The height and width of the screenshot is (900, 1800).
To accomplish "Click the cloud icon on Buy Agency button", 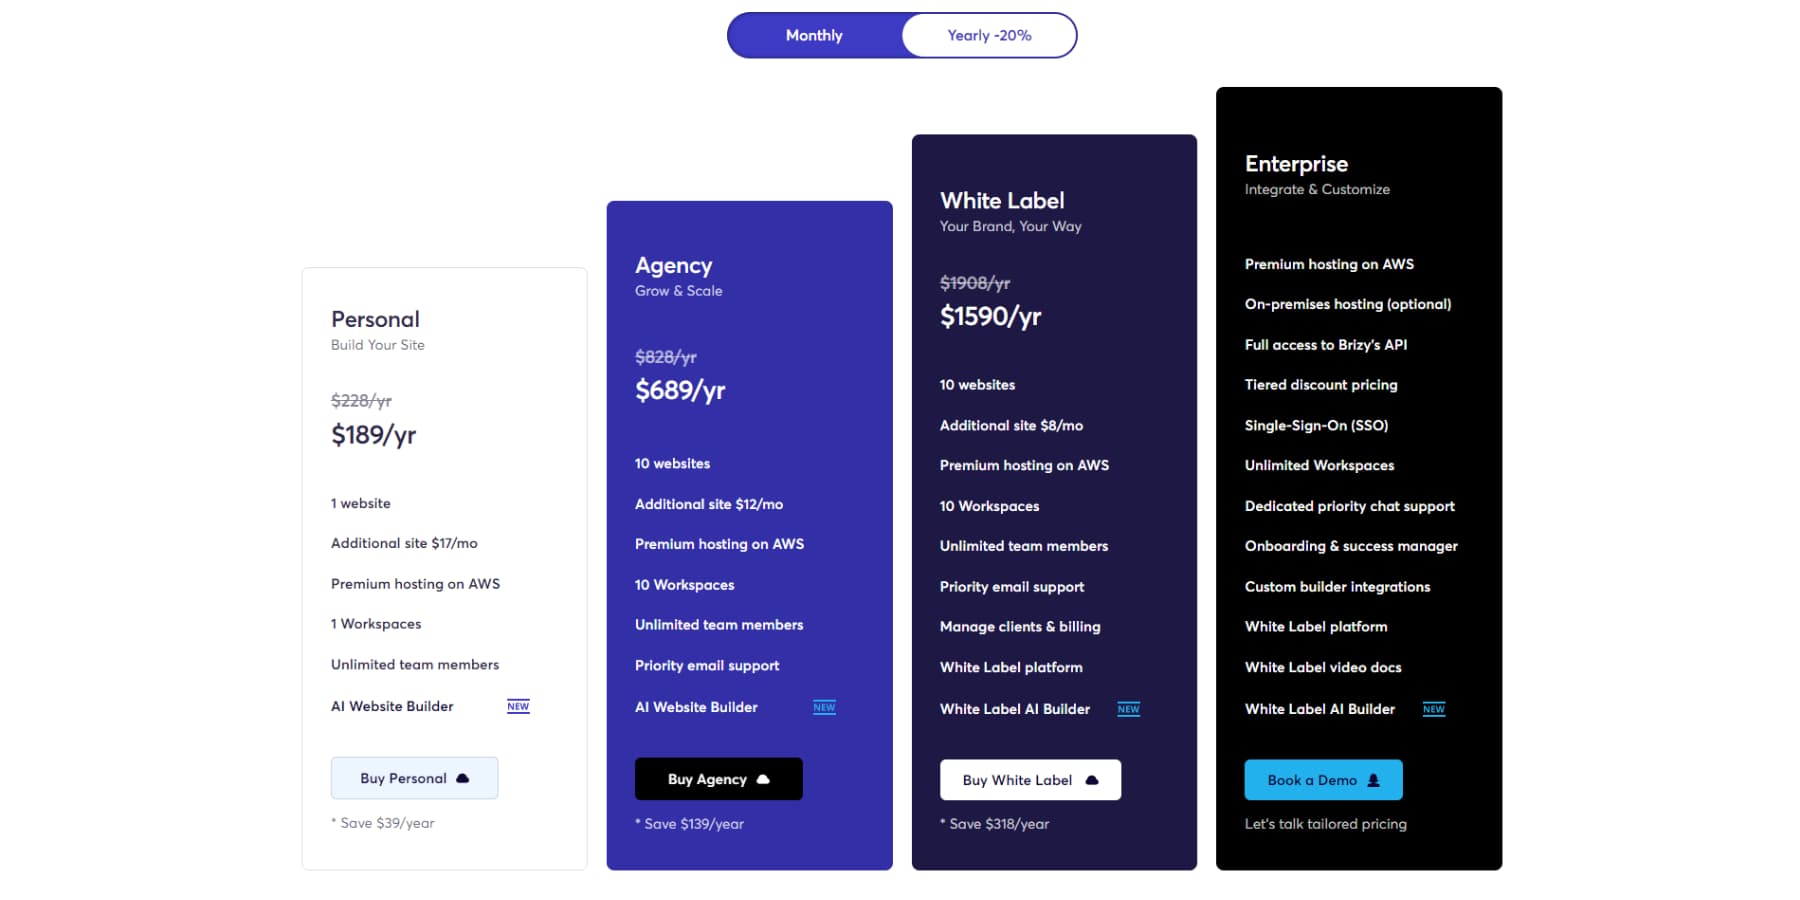I will (765, 779).
